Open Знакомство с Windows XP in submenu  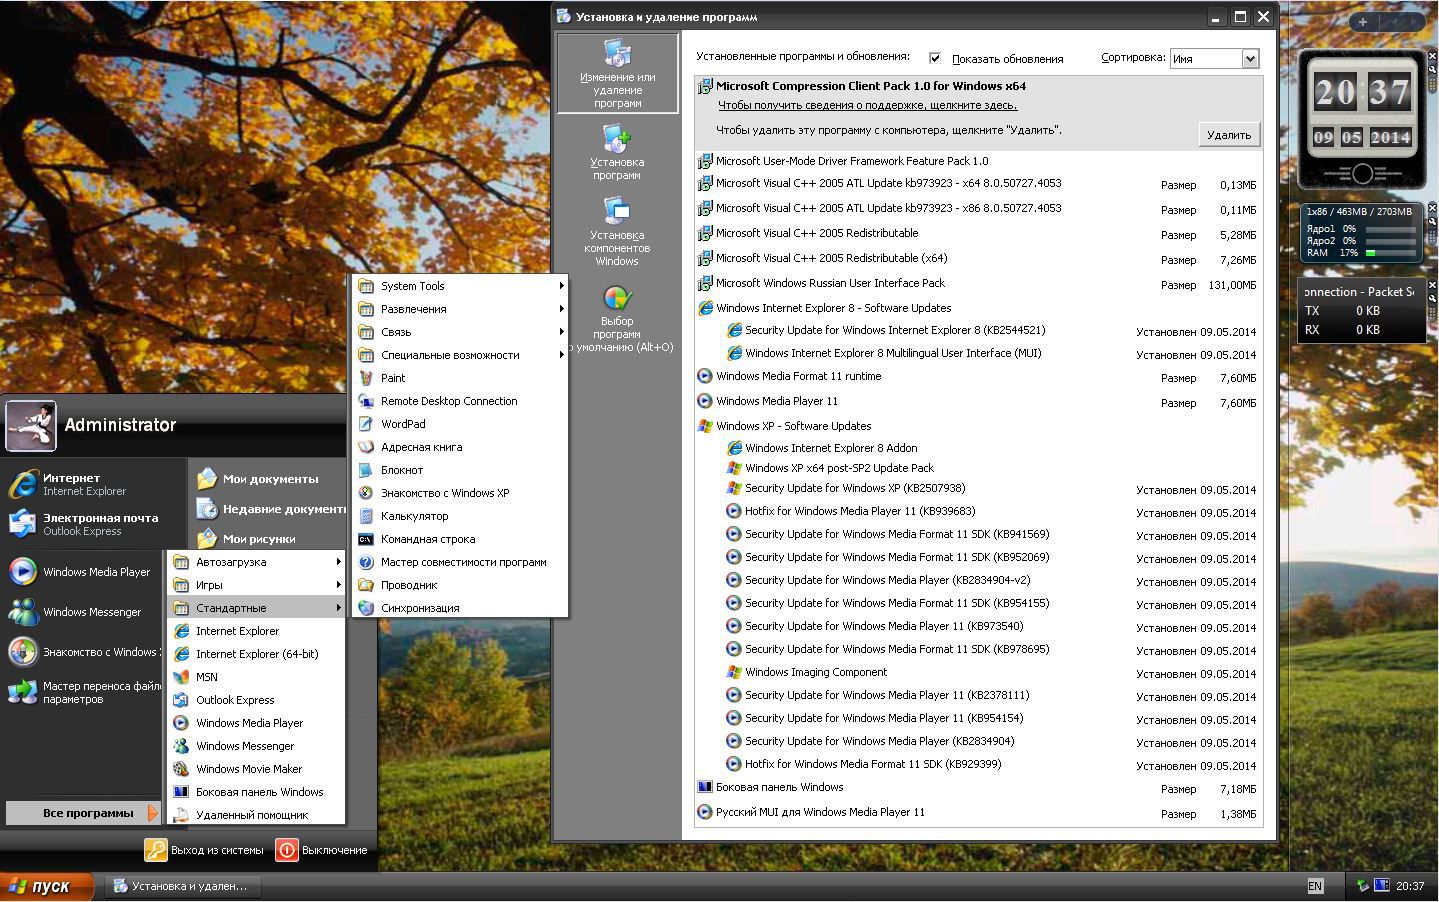click(460, 493)
